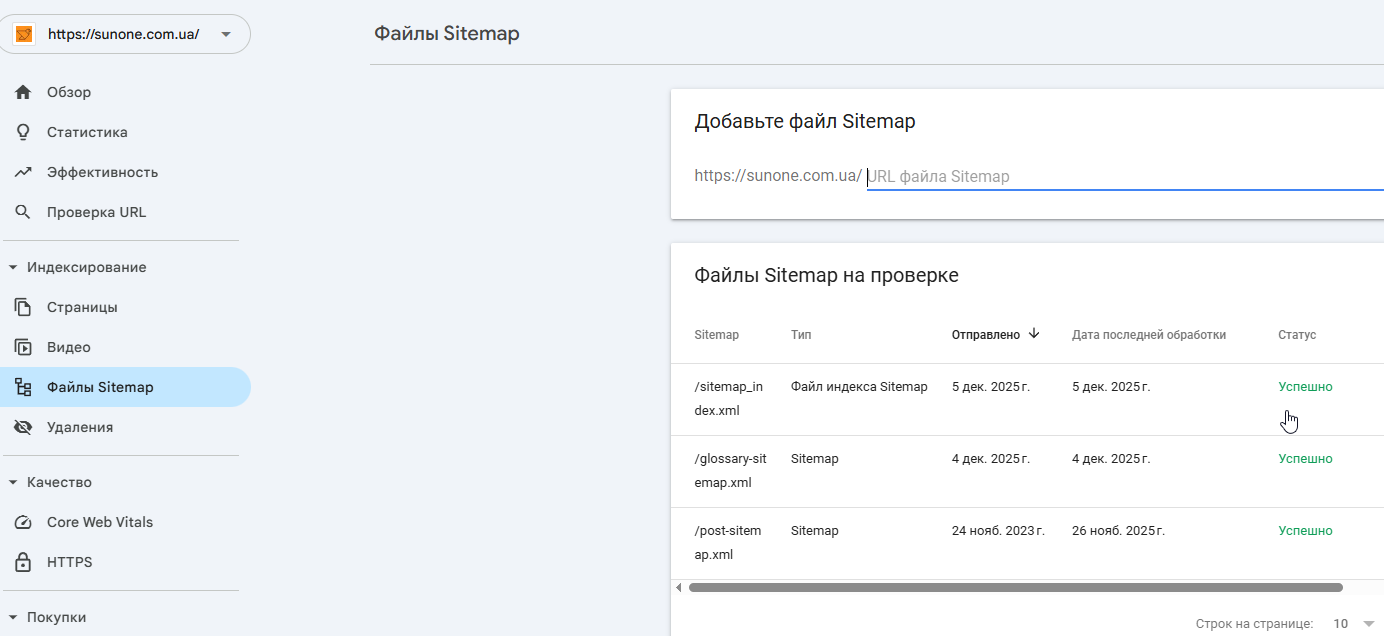Select Файлы Sitemap in the sidebar
Image resolution: width=1384 pixels, height=636 pixels.
click(100, 387)
